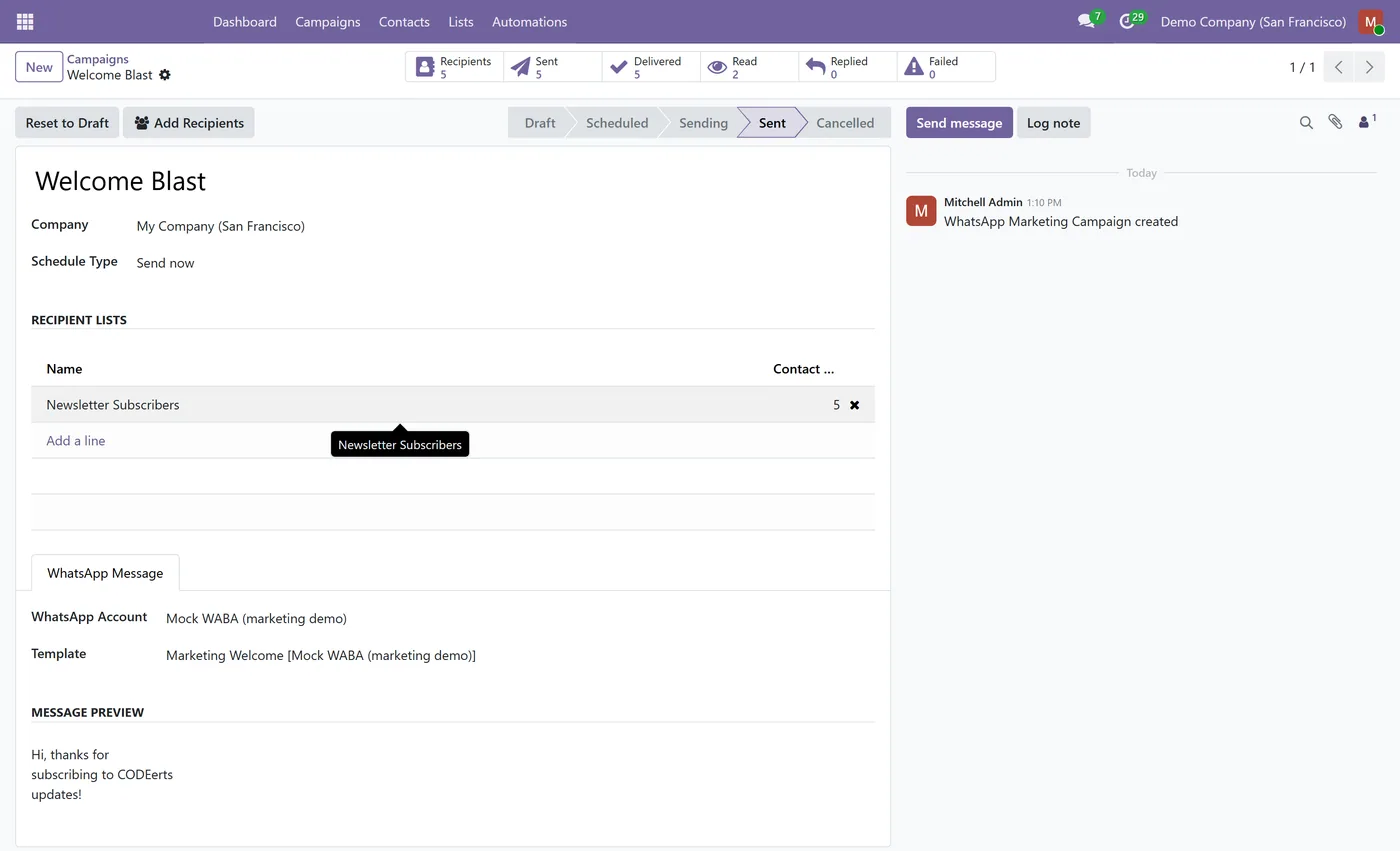Select the Scheduled status stage
The image size is (1400, 851).
click(x=617, y=123)
